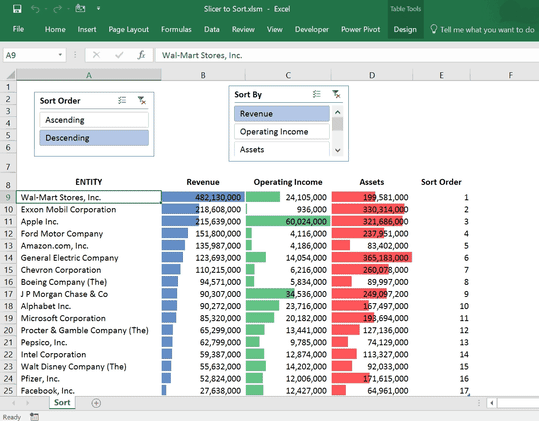Screen dimensions: 539x421
Task: Switch to the Home ribbon tab
Action: (55, 30)
